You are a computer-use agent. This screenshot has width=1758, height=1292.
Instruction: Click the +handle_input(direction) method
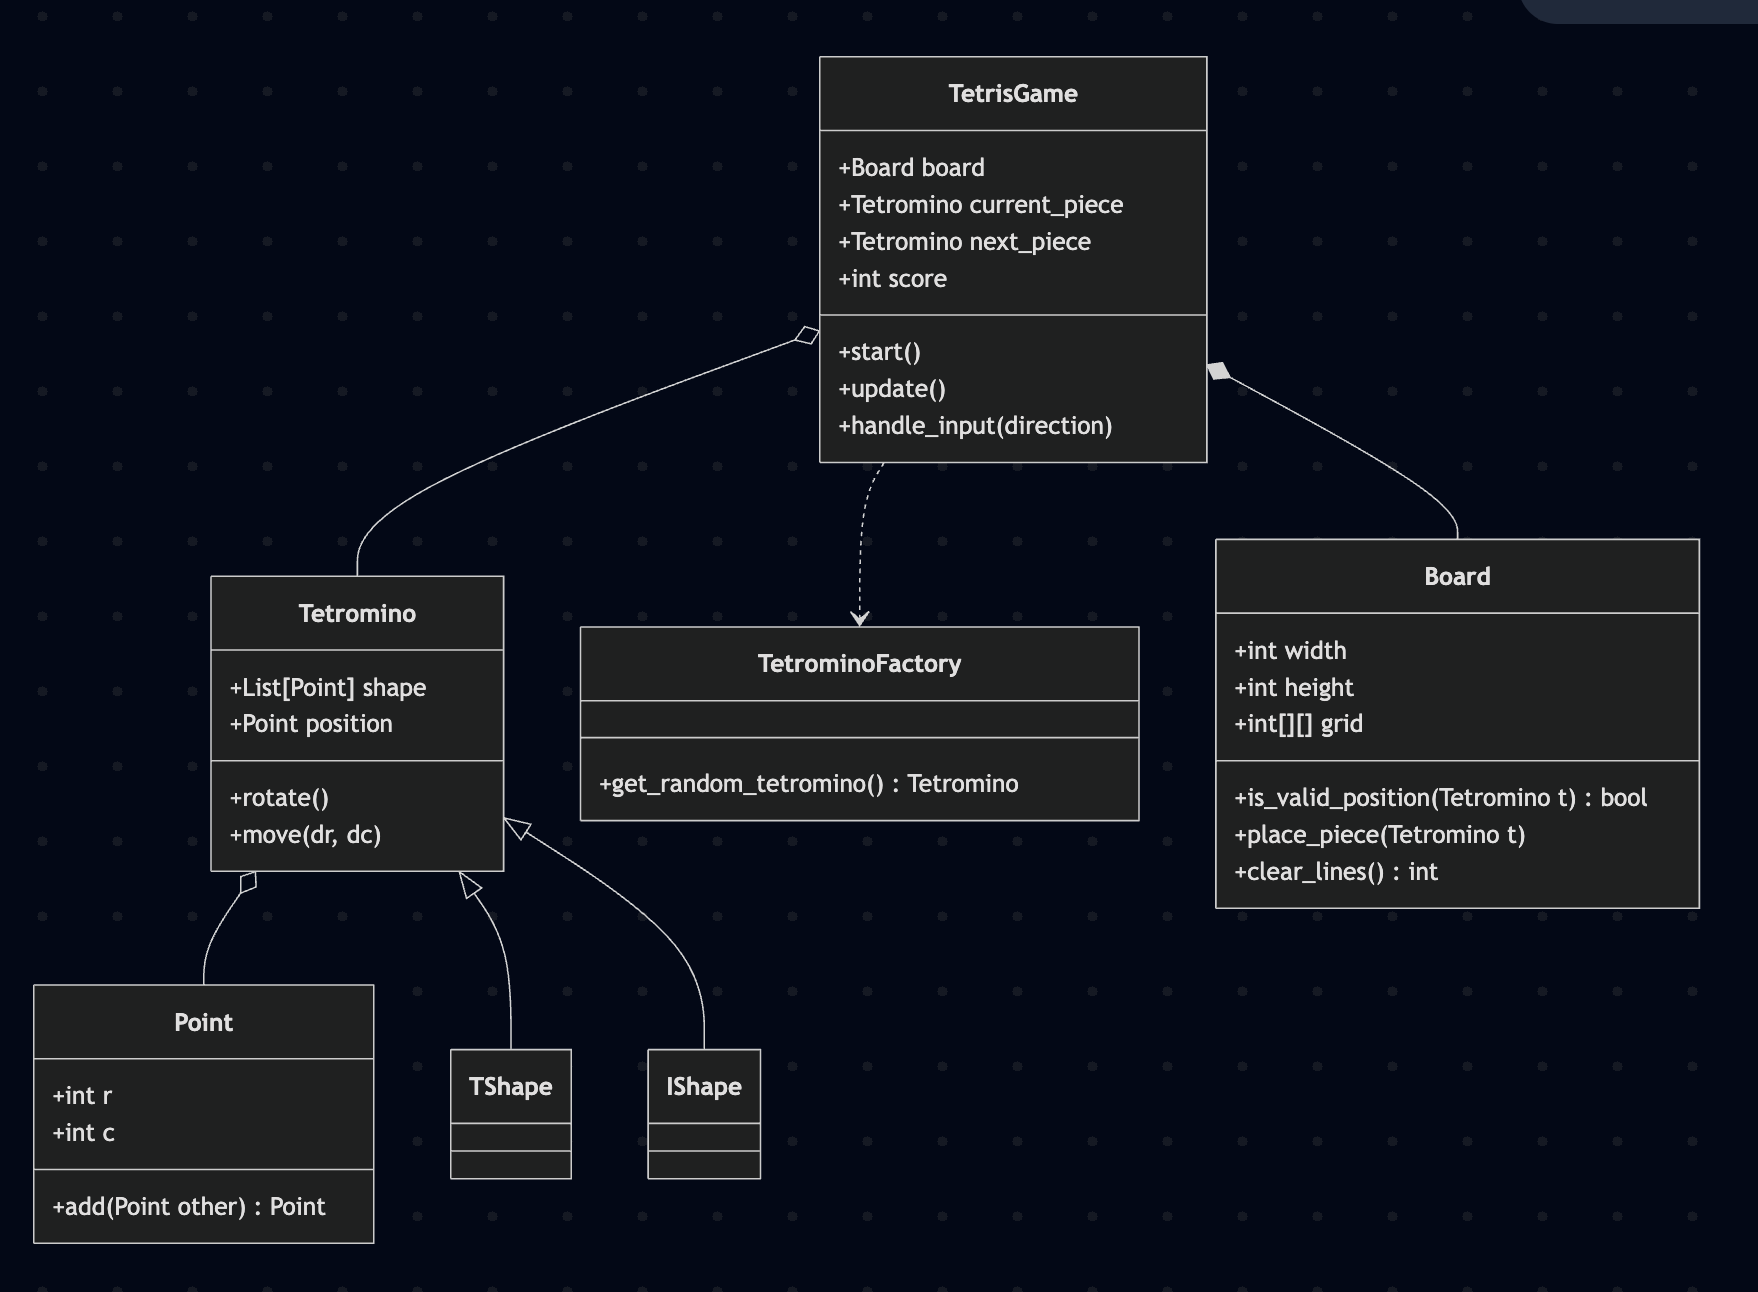975,426
